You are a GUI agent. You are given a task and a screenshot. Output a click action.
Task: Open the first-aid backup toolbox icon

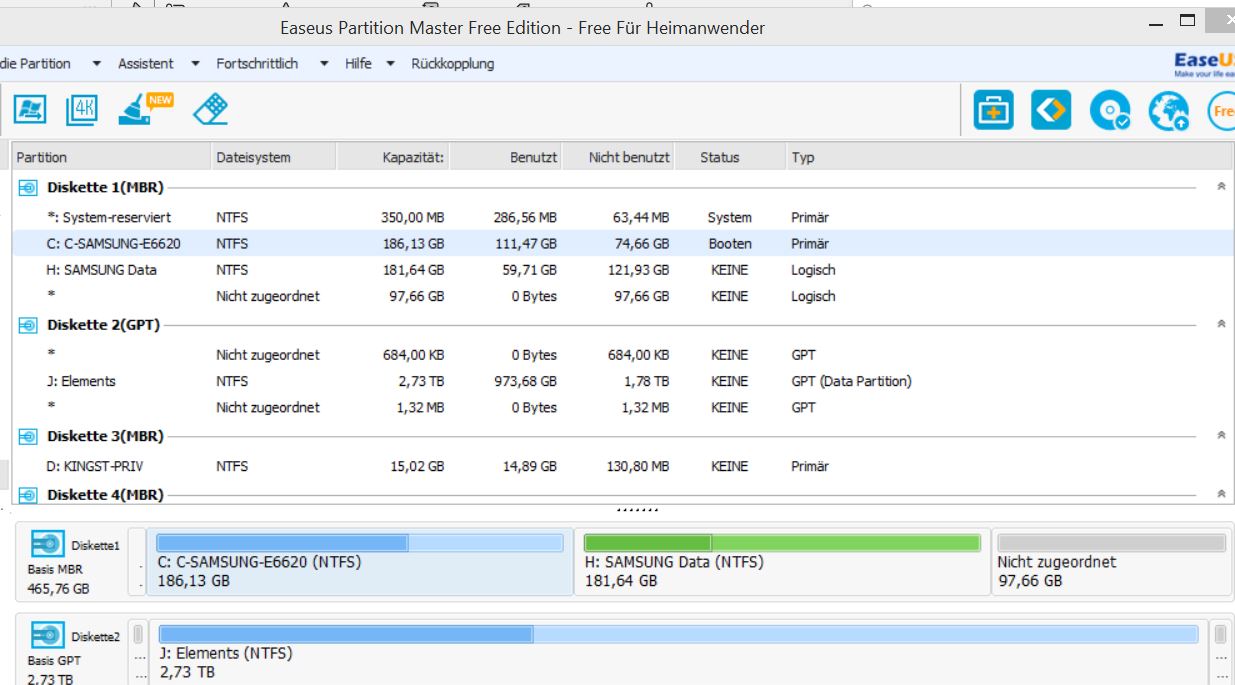993,110
